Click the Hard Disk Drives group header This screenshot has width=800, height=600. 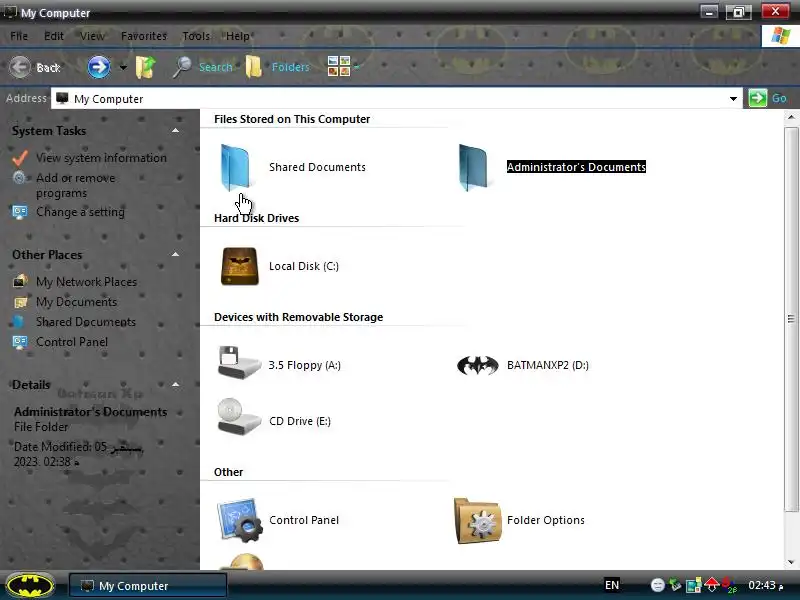click(257, 218)
